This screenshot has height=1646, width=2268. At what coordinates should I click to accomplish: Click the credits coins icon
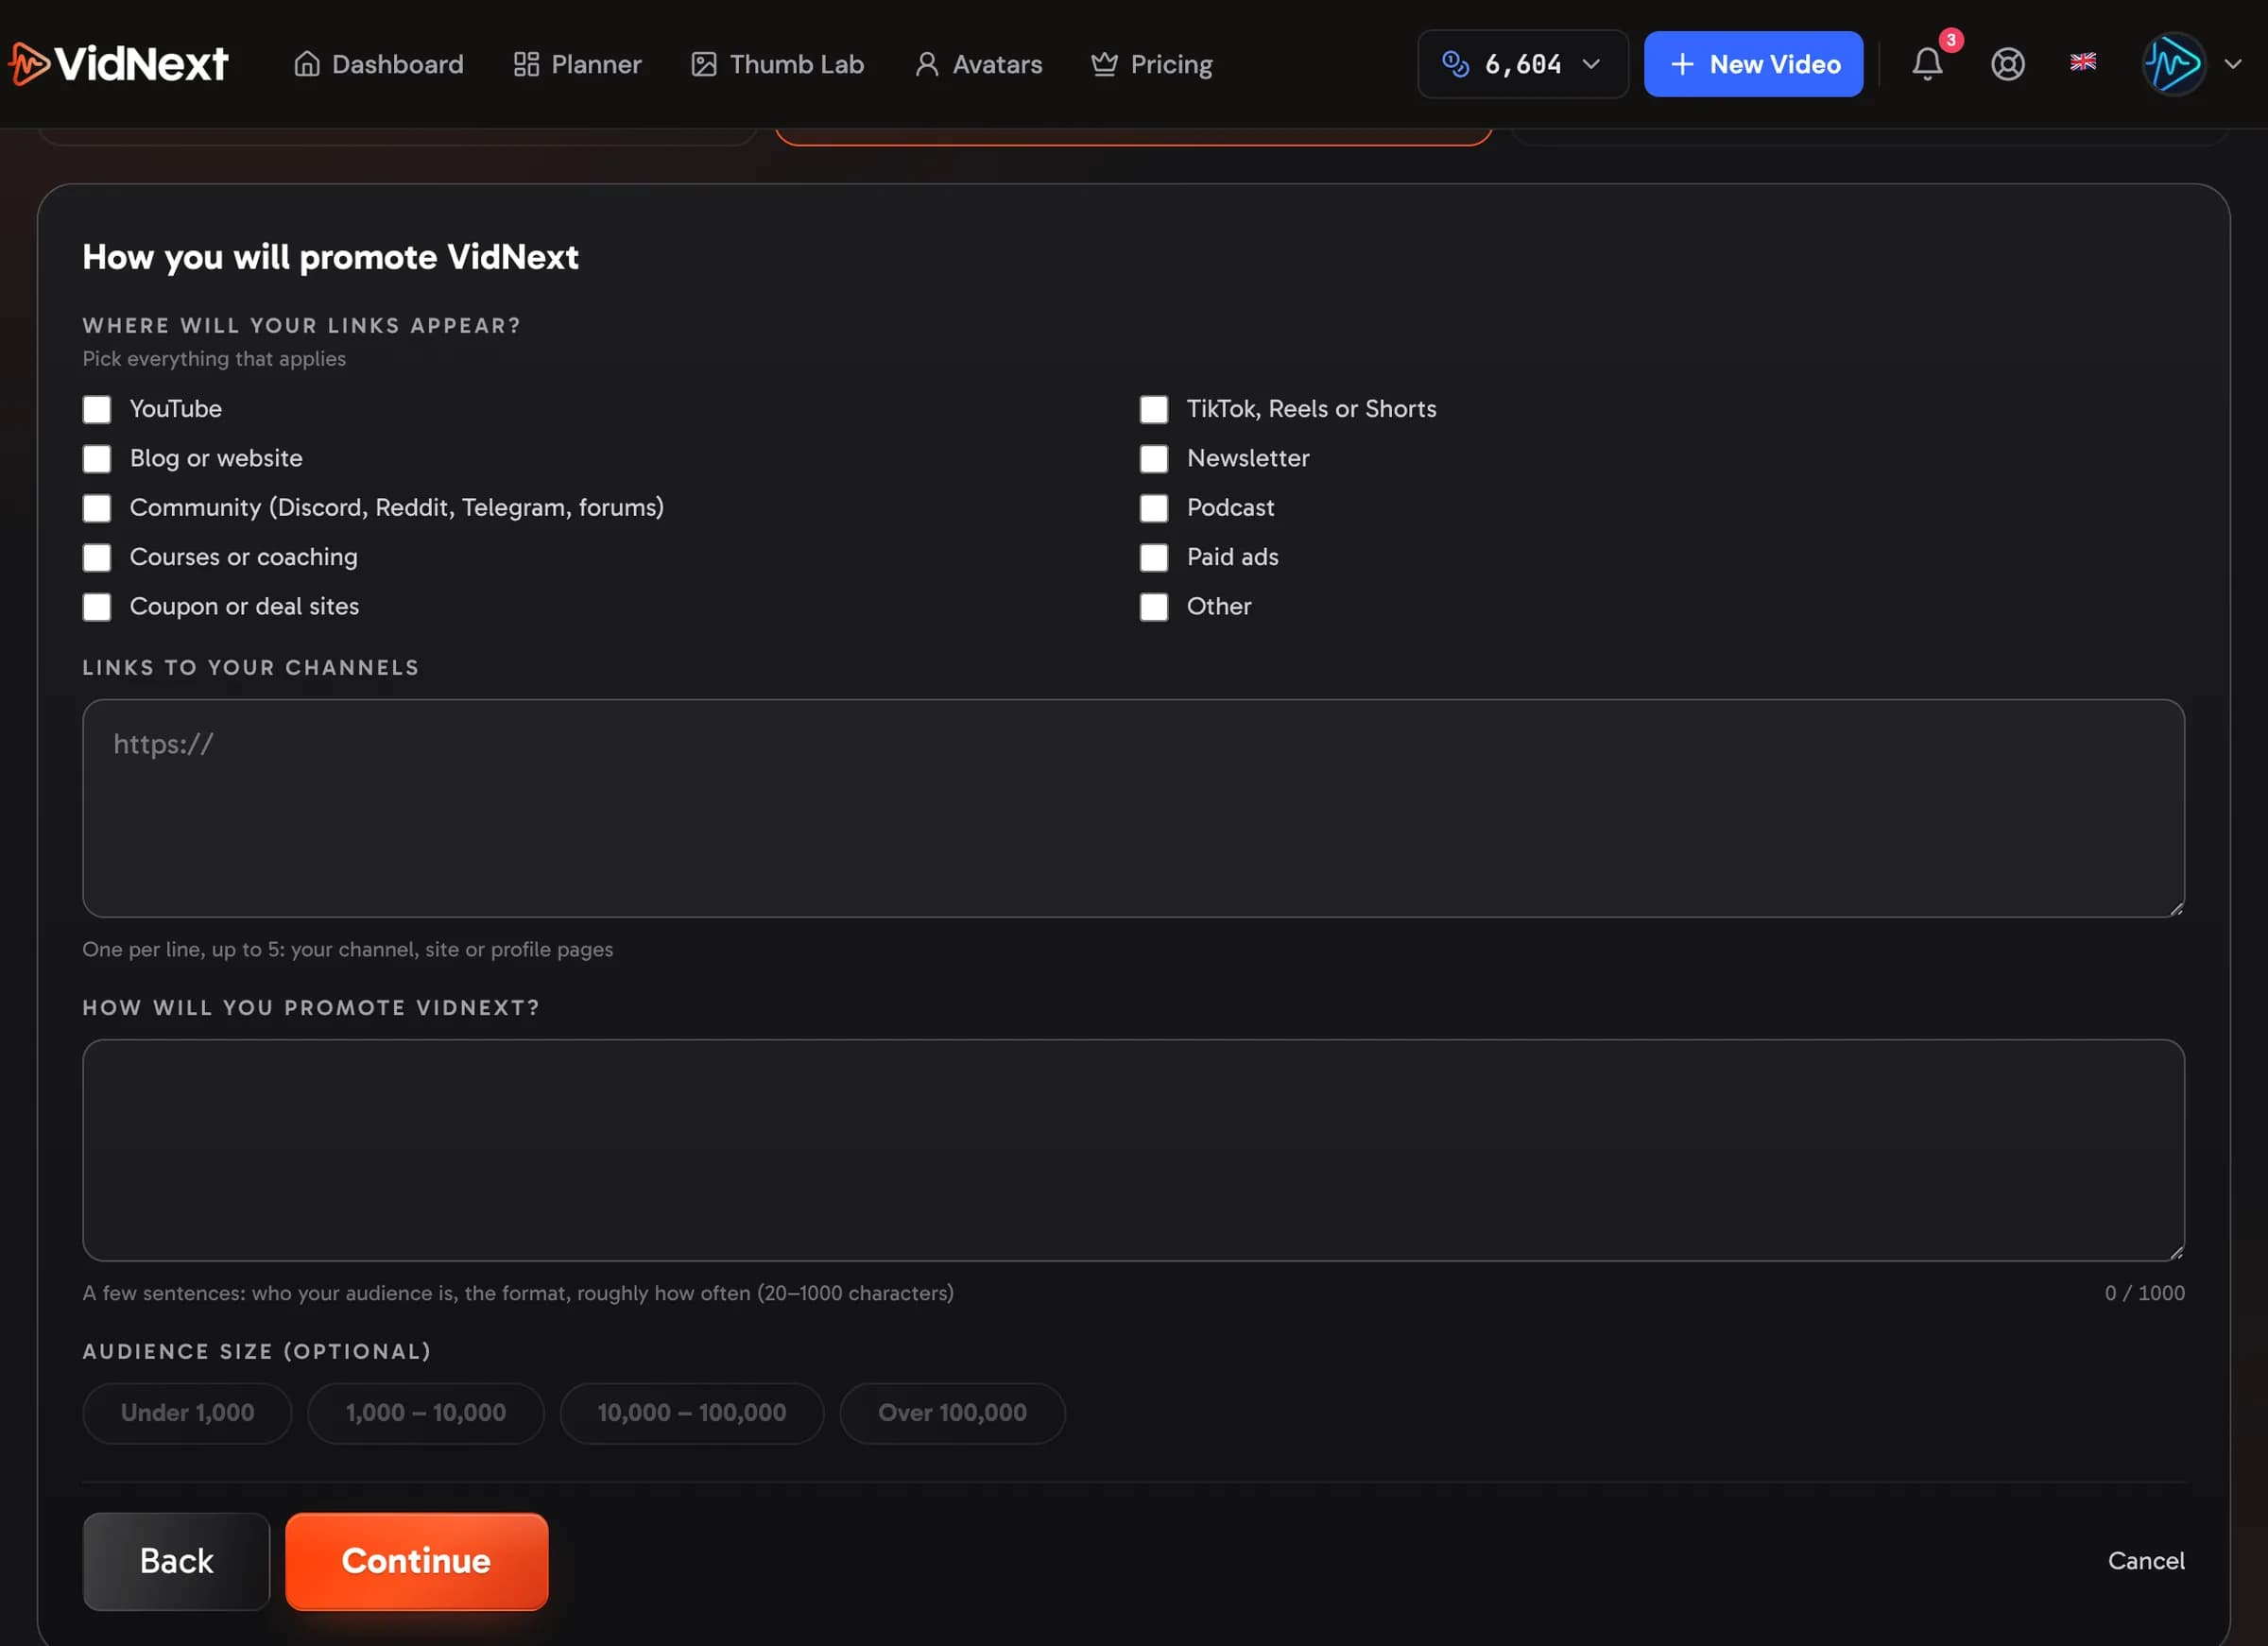[1455, 64]
